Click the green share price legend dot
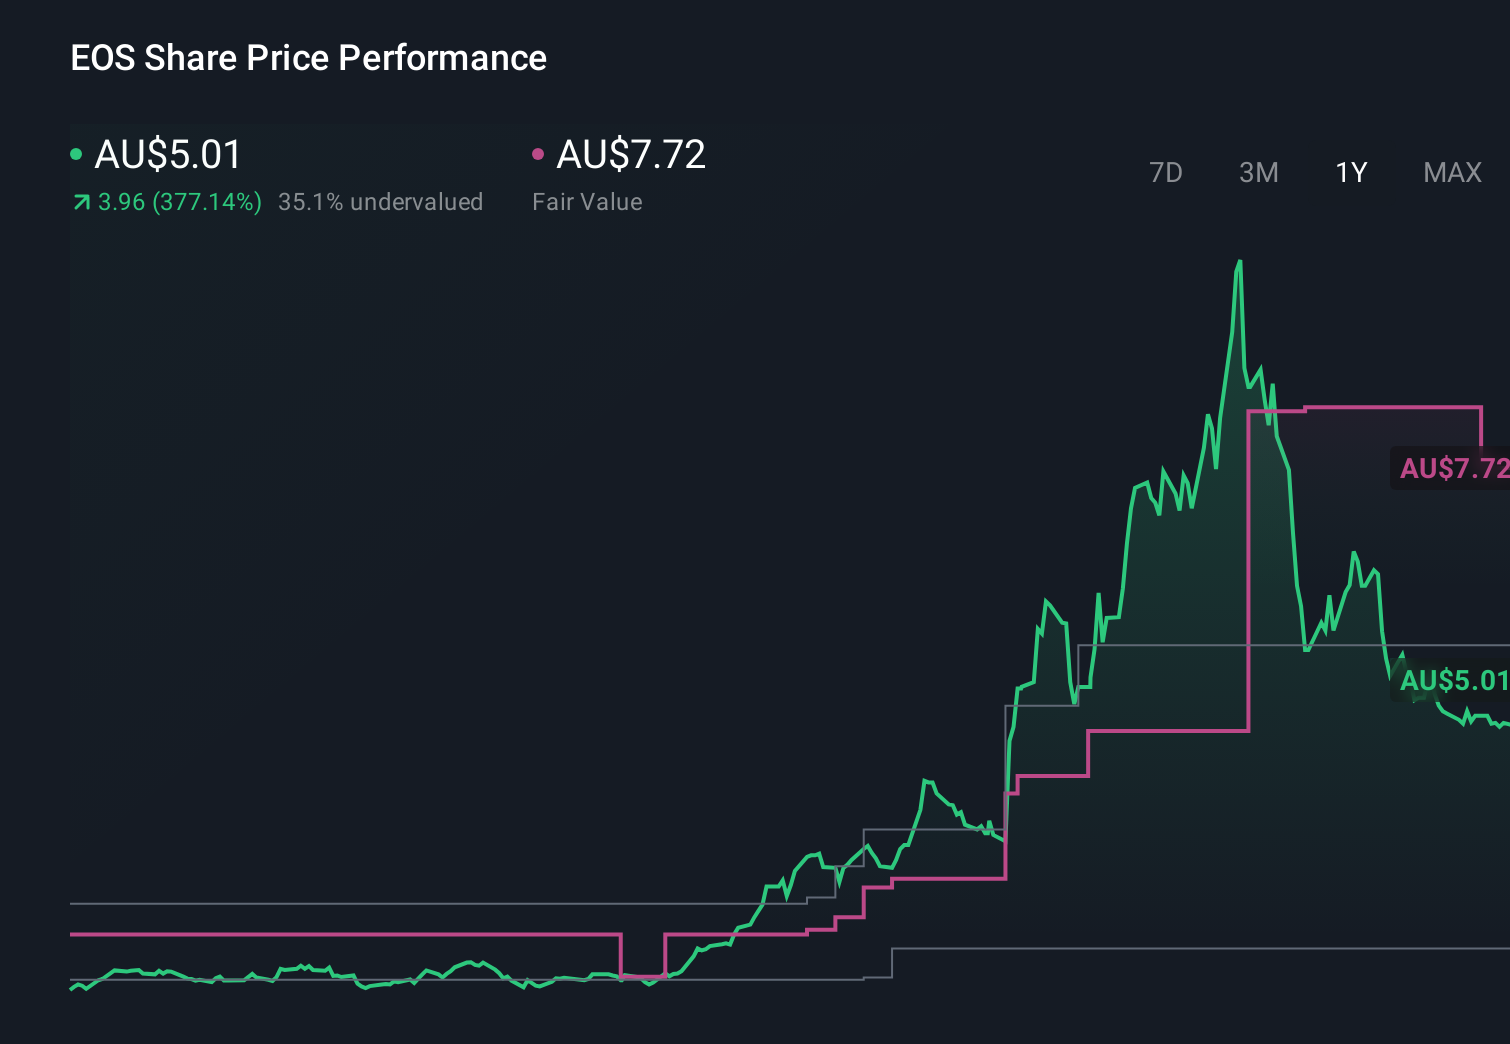 tap(76, 153)
